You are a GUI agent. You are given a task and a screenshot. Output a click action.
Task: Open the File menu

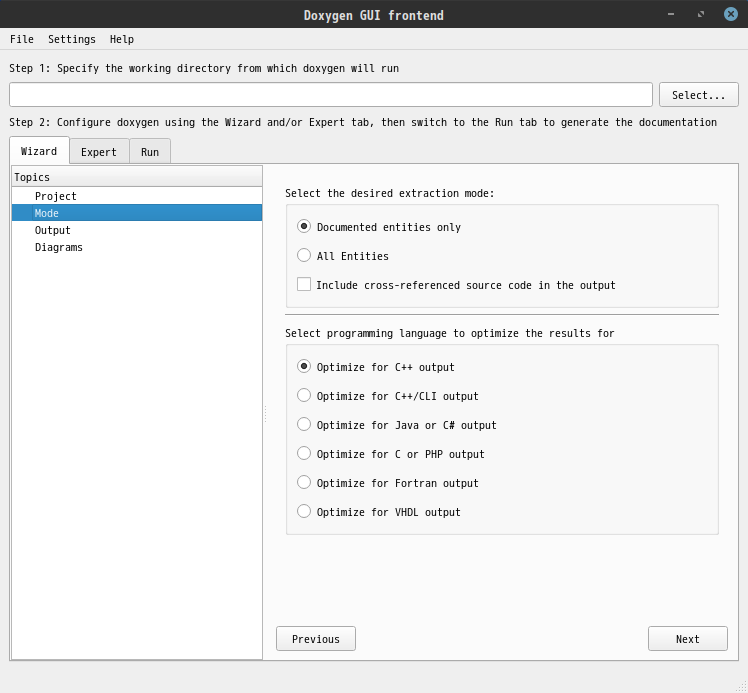click(21, 39)
